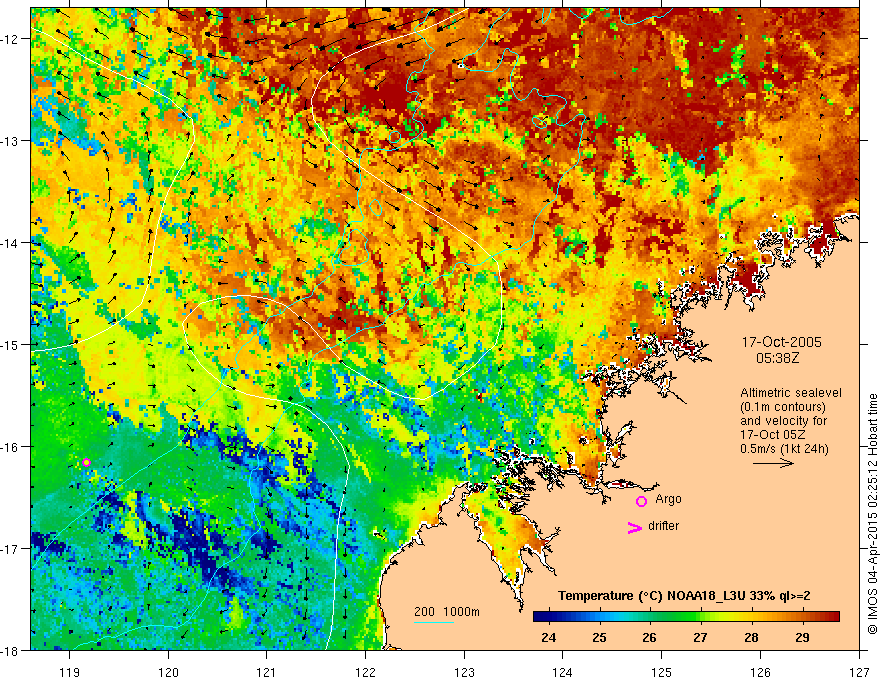Click latitude axis label -18
The image size is (880, 680).
pyautogui.click(x=10, y=651)
